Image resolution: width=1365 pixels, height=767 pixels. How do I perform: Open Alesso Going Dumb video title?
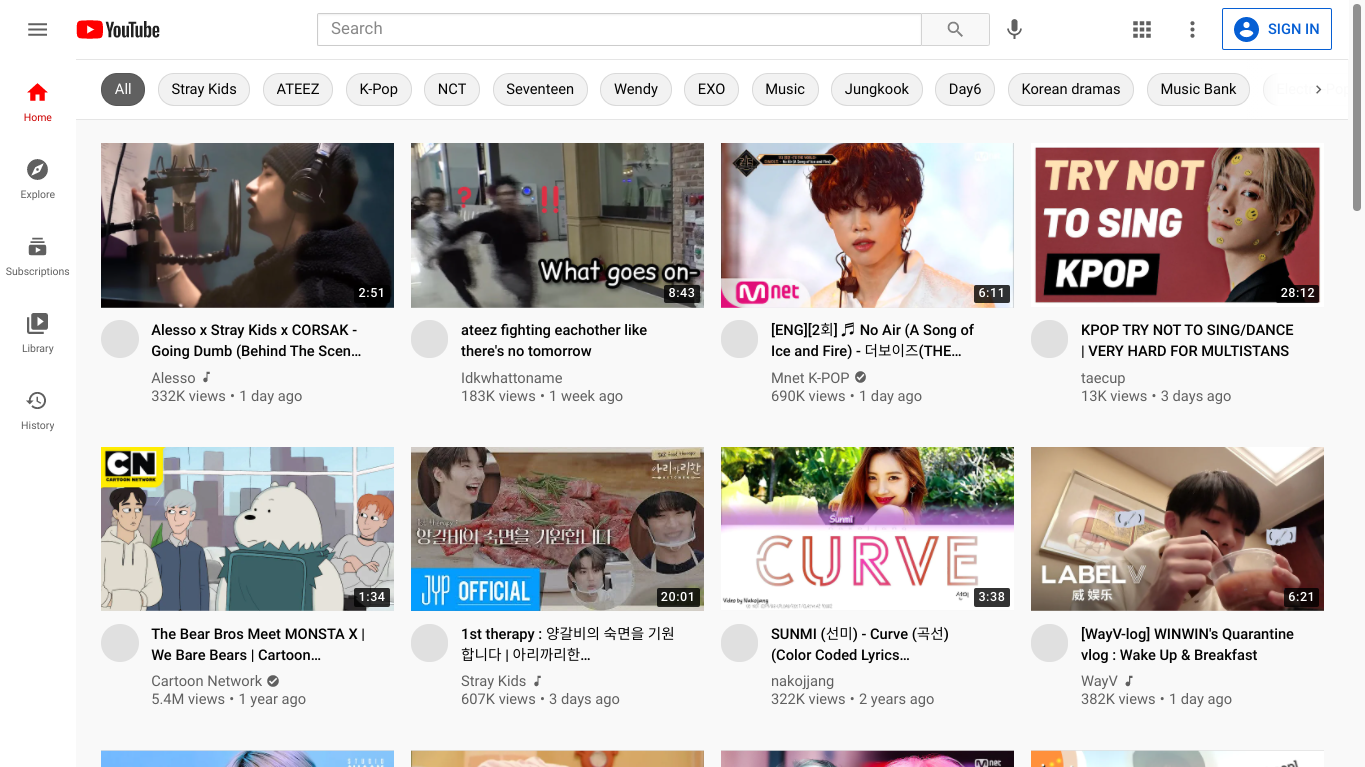[x=256, y=340]
